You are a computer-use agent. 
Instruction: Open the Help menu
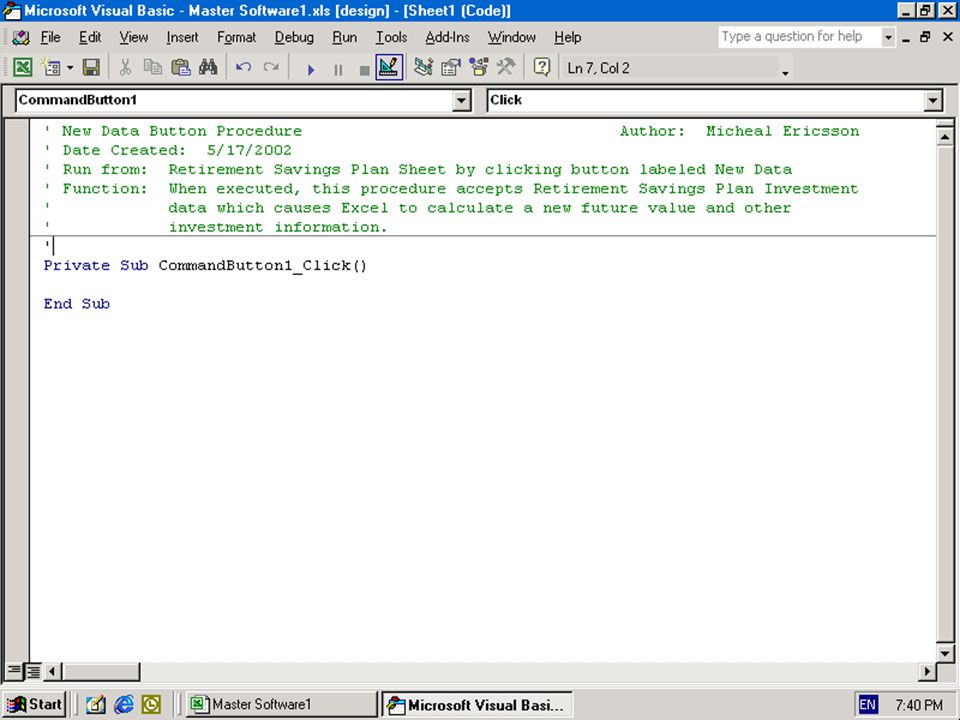[x=568, y=37]
